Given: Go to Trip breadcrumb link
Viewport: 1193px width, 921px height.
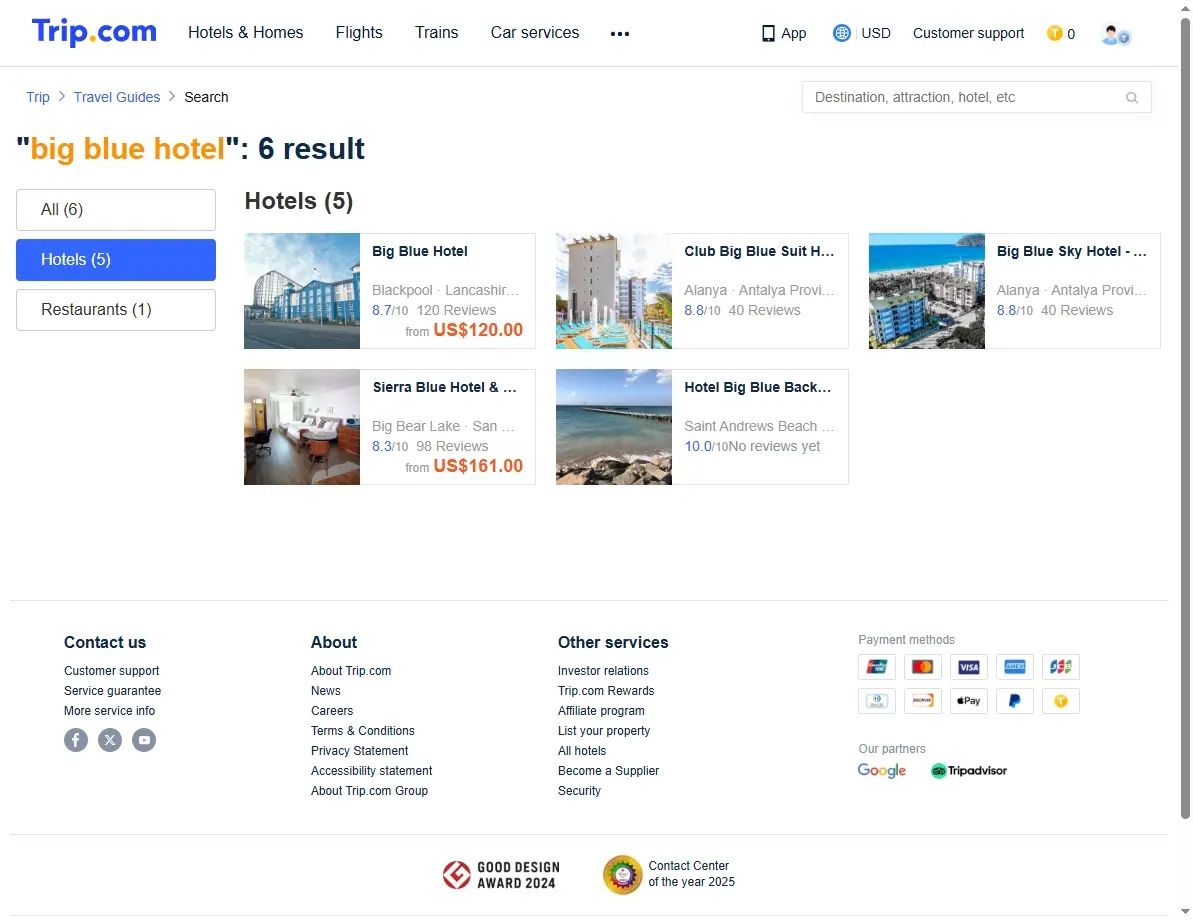Looking at the screenshot, I should 38,97.
